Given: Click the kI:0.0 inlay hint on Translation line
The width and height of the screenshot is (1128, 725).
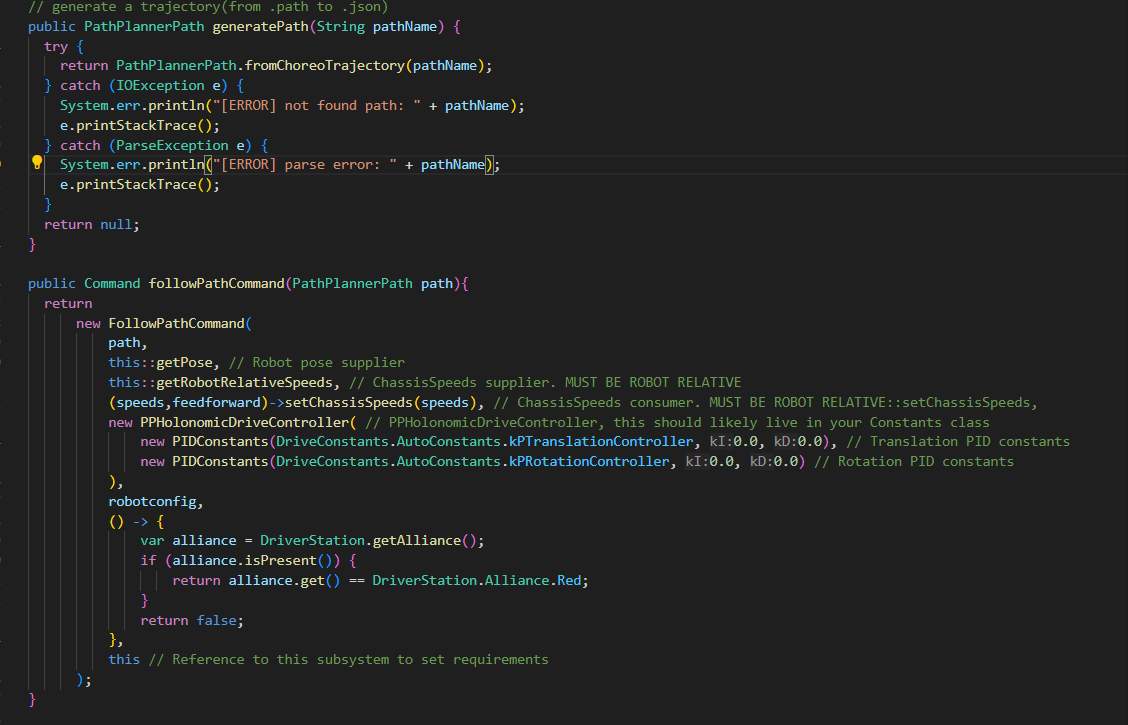Looking at the screenshot, I should [x=734, y=442].
